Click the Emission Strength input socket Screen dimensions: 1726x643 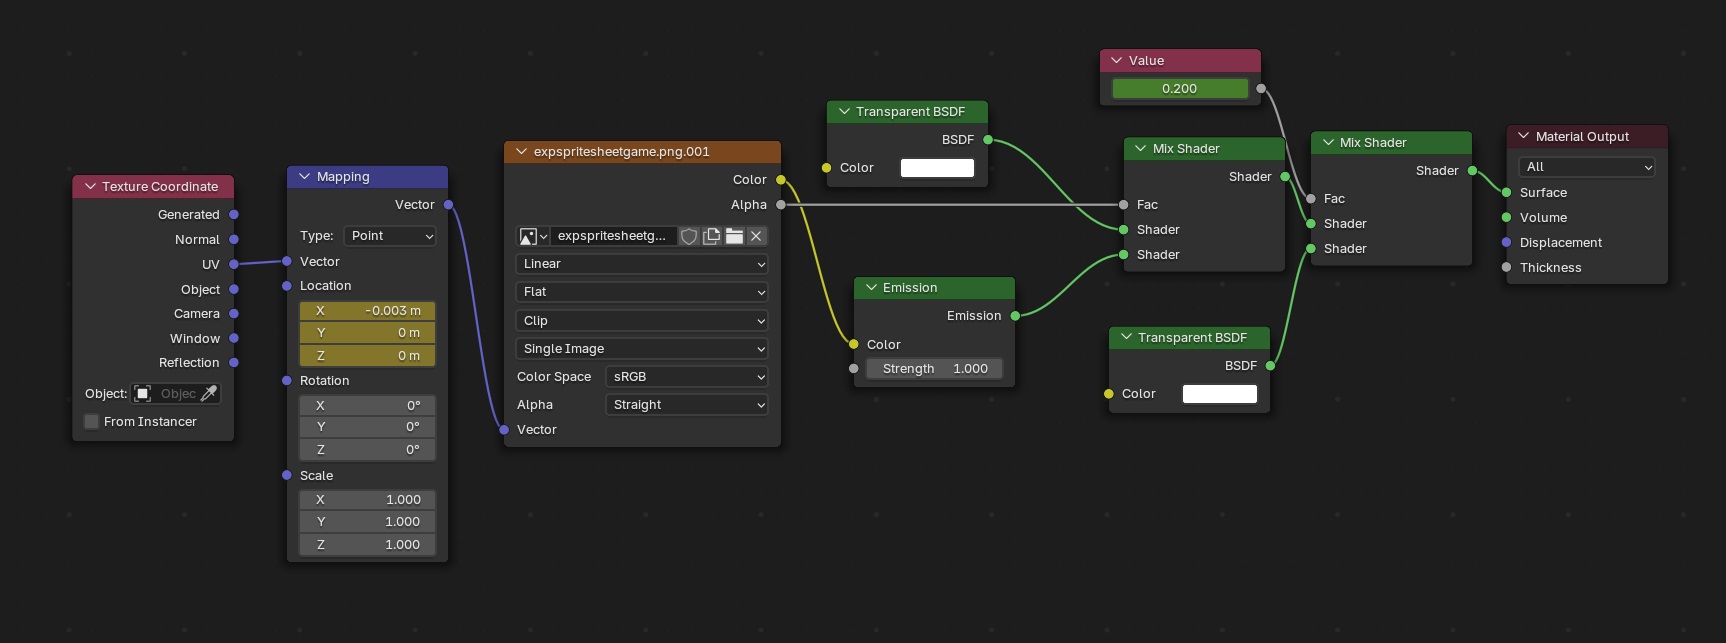point(854,369)
